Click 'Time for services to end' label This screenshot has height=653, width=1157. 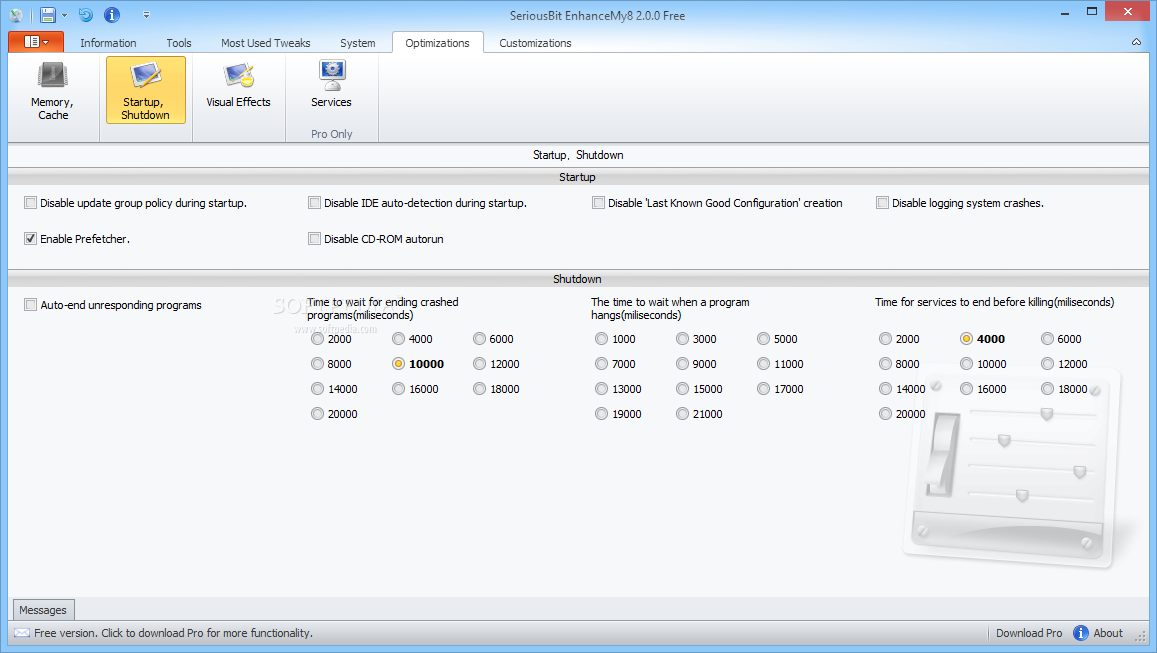[x=995, y=302]
